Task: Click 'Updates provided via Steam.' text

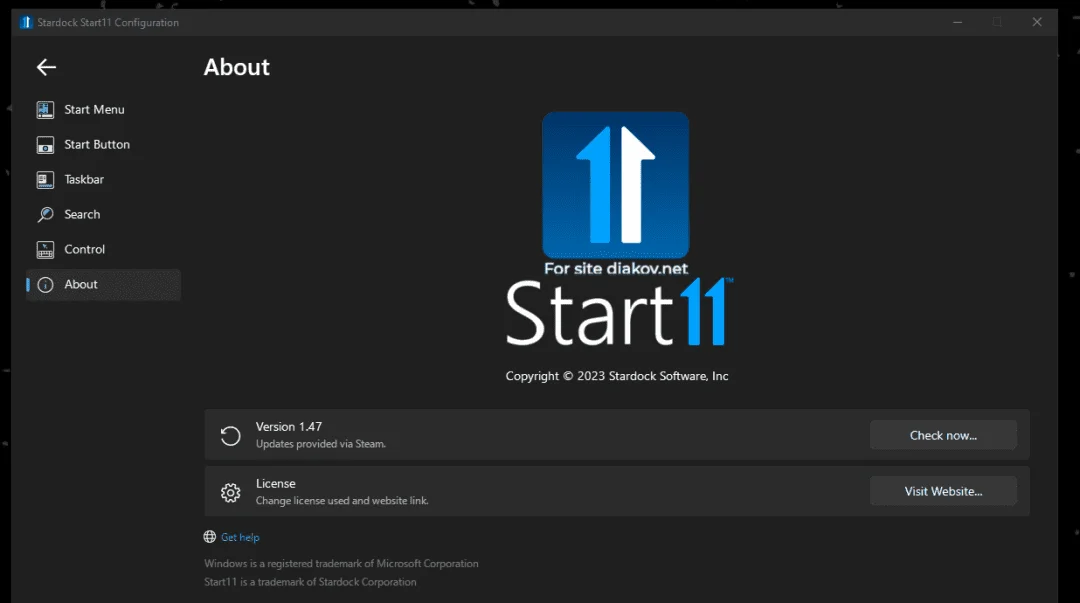Action: (x=321, y=444)
